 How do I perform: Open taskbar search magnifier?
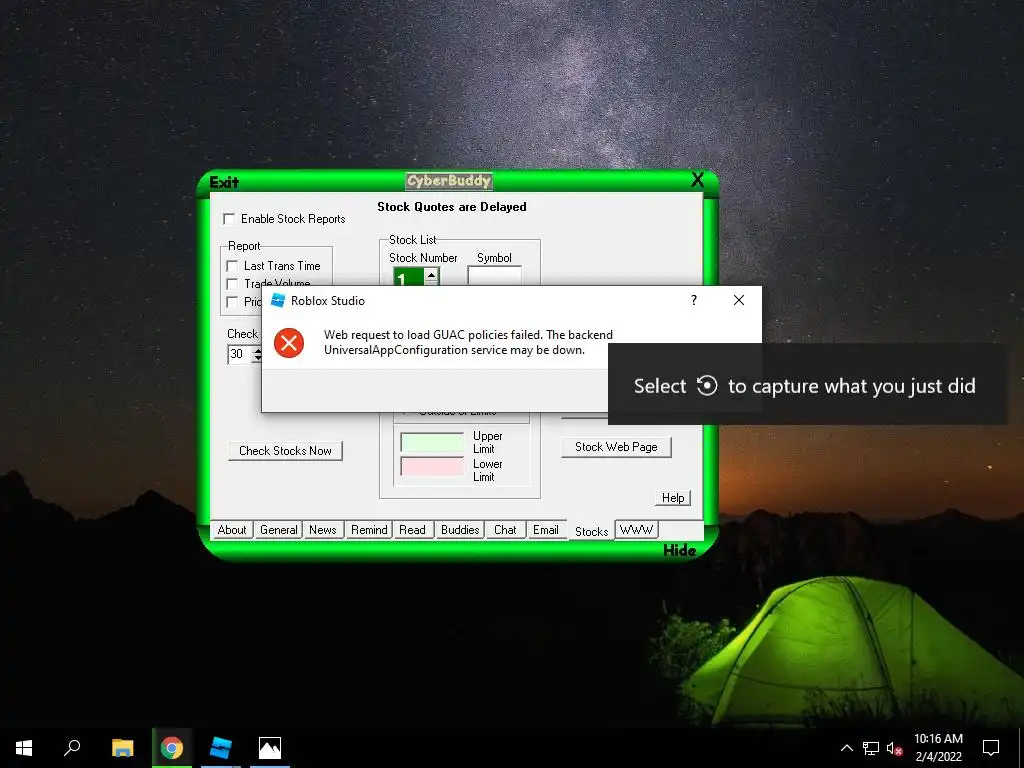pos(72,748)
